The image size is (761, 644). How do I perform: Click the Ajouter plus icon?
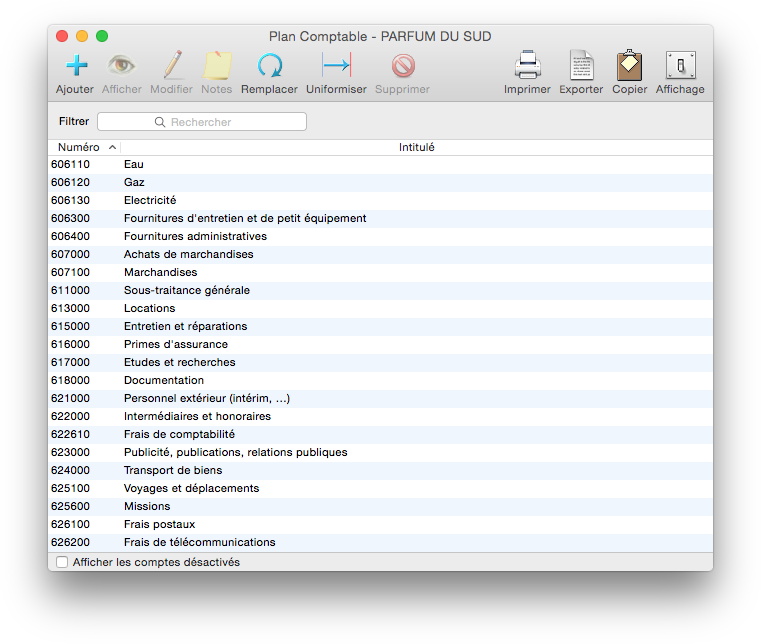click(76, 65)
